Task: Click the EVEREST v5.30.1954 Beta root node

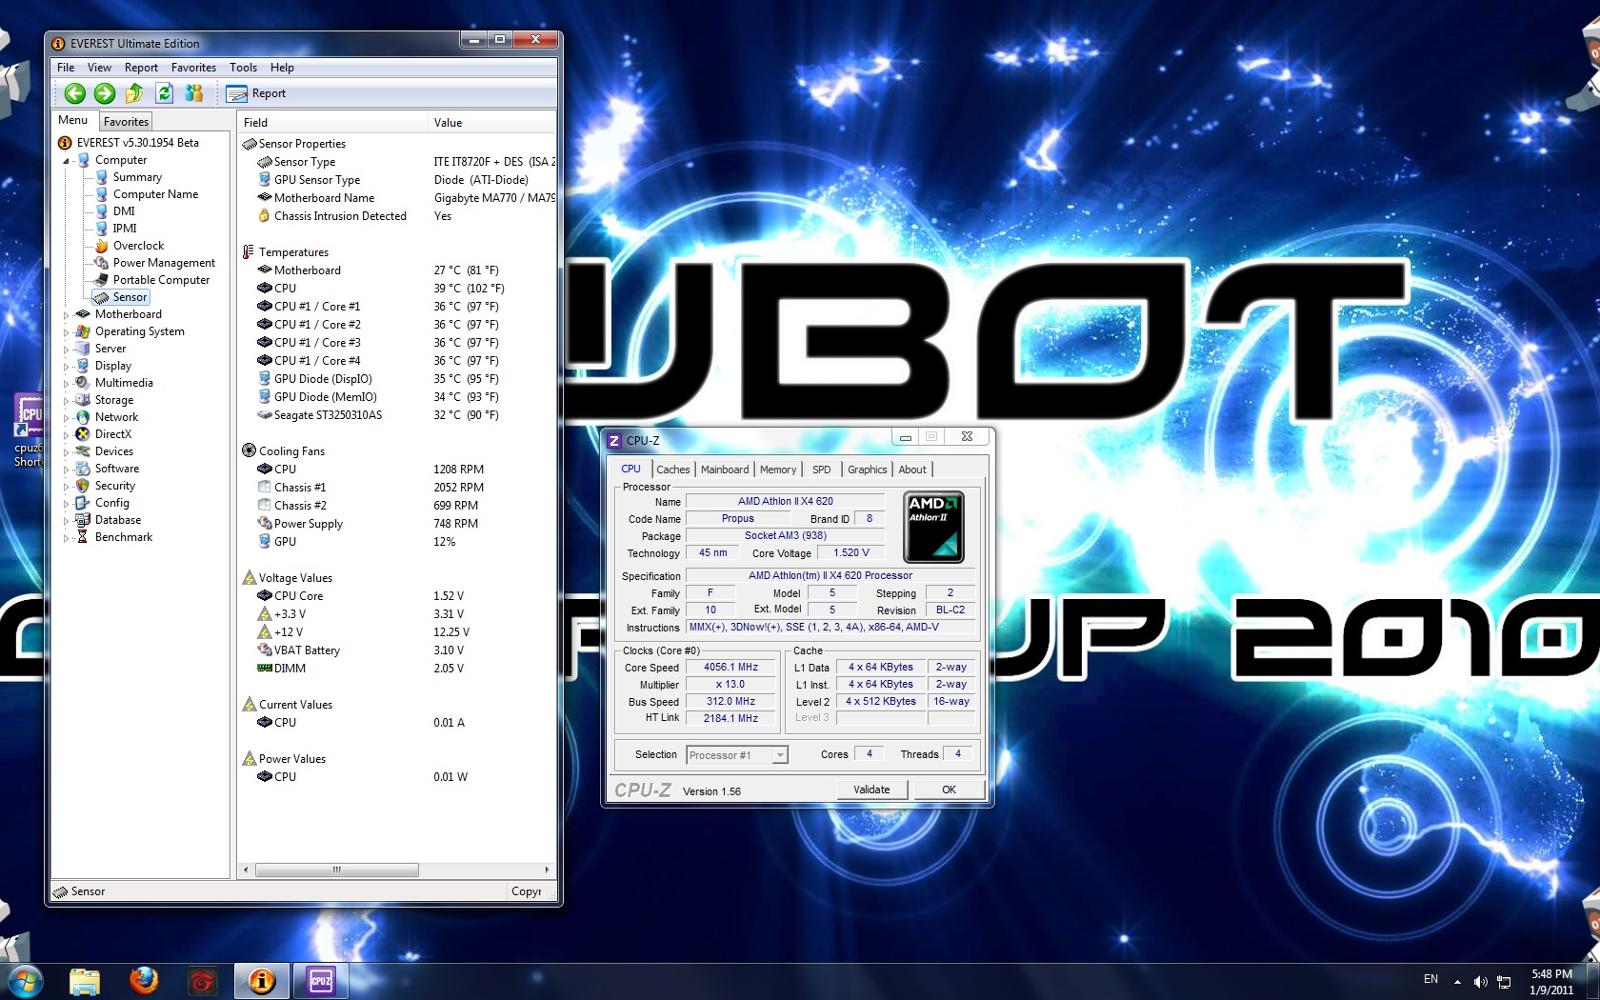Action: [x=138, y=142]
